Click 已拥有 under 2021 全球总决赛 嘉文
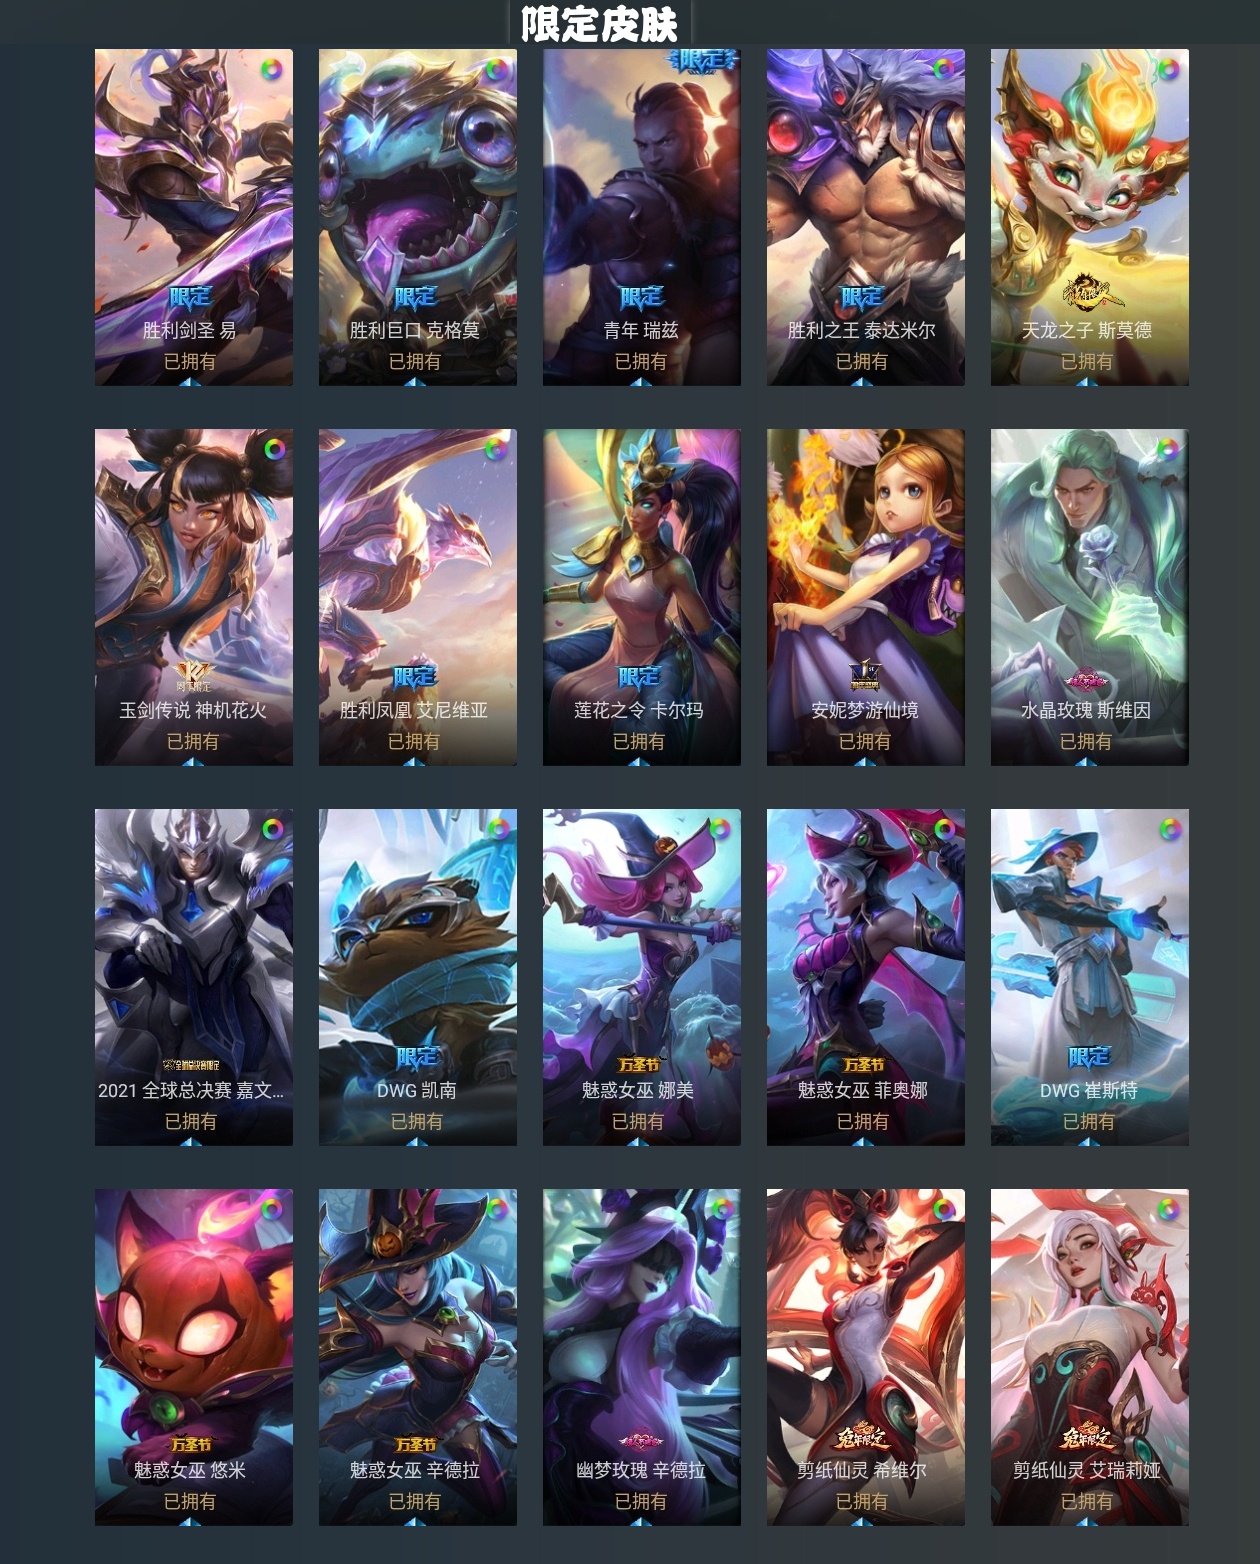 point(191,1121)
